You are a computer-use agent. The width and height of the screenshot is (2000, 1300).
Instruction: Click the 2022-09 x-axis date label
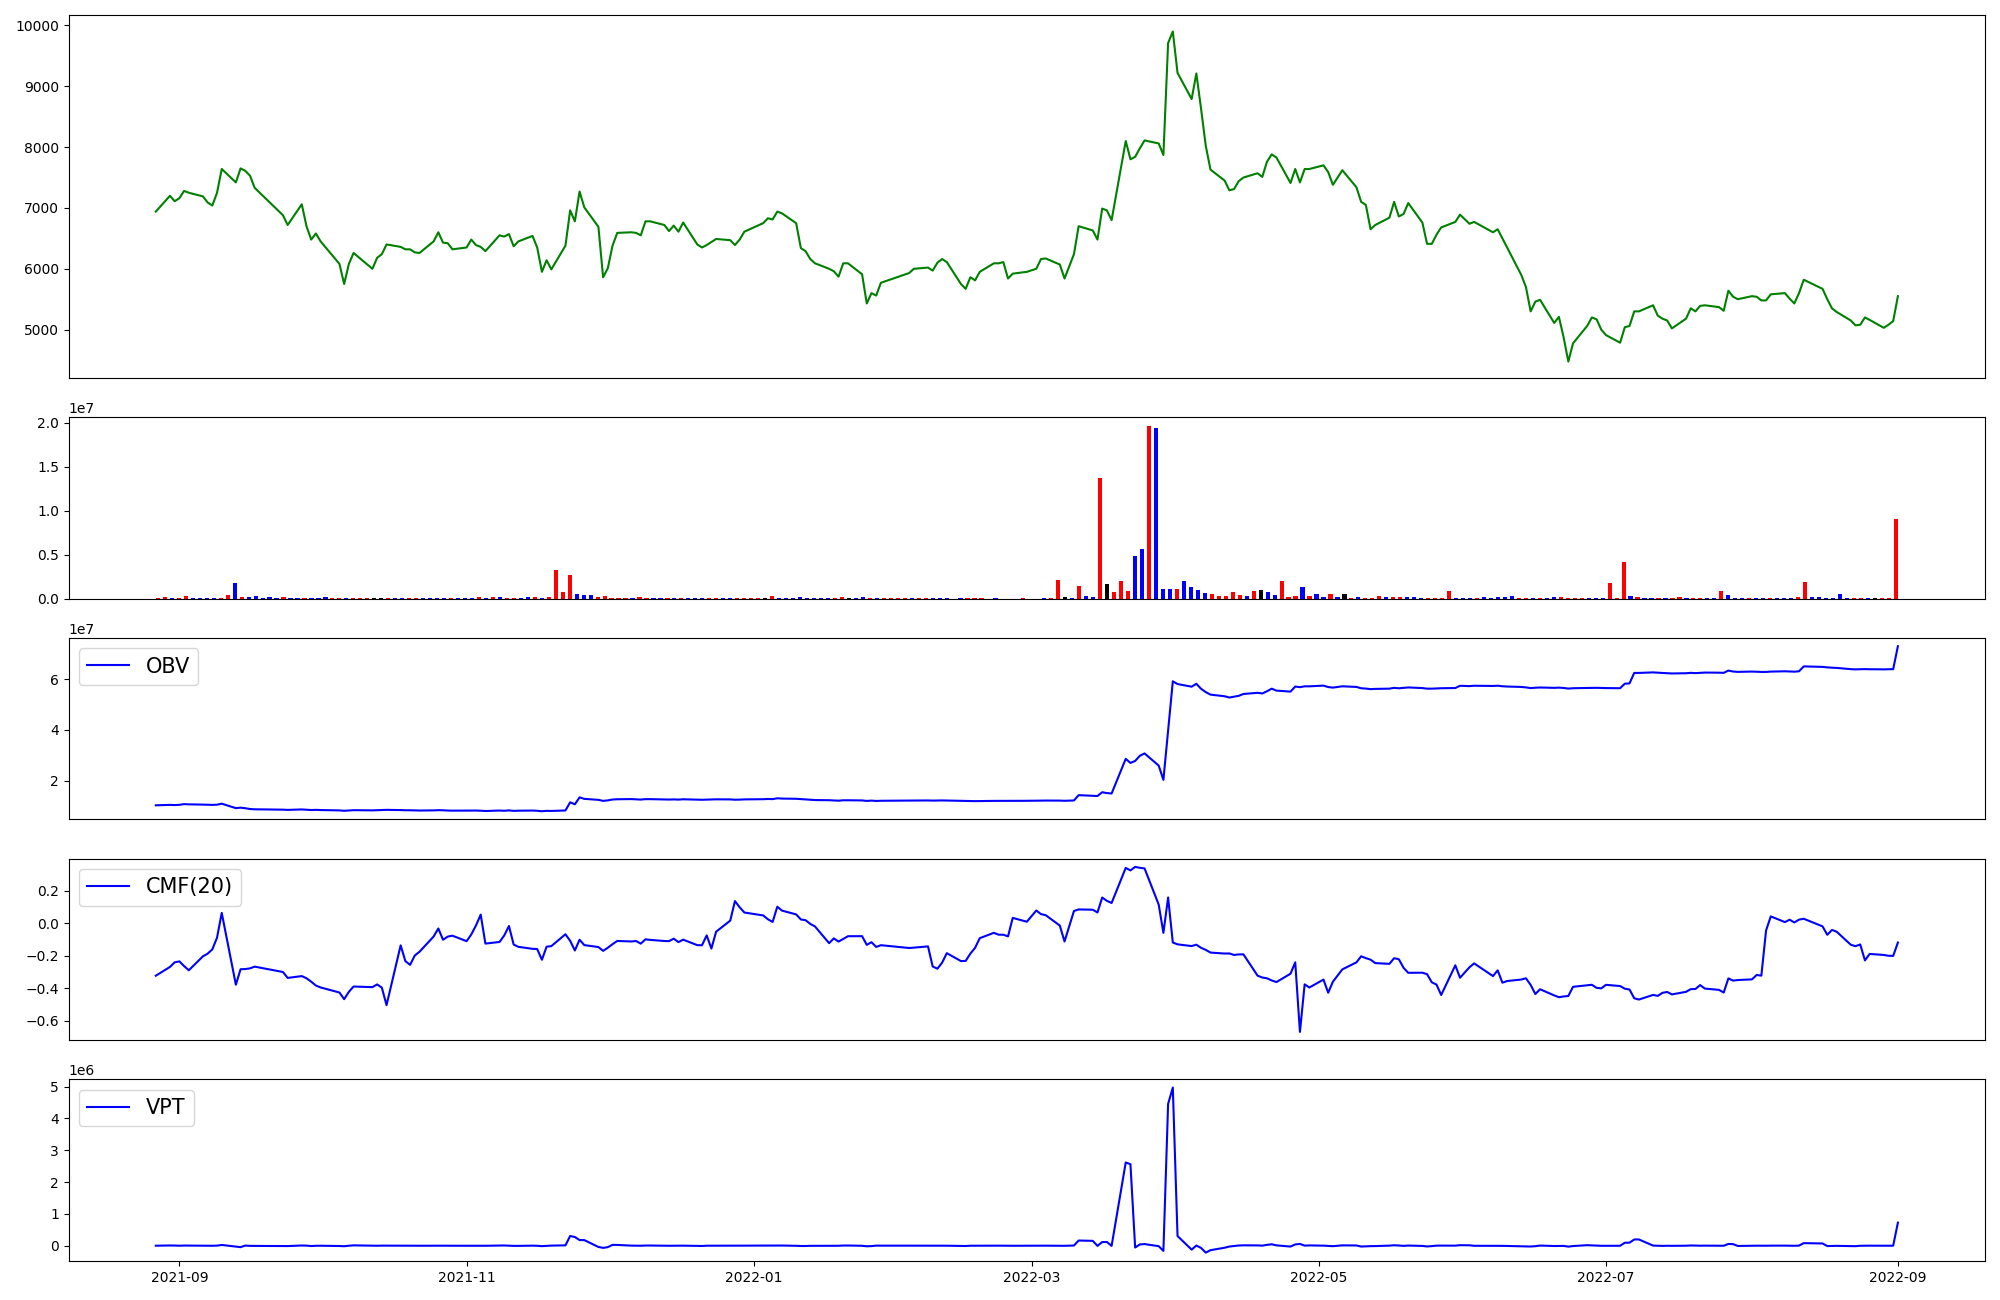1898,1277
